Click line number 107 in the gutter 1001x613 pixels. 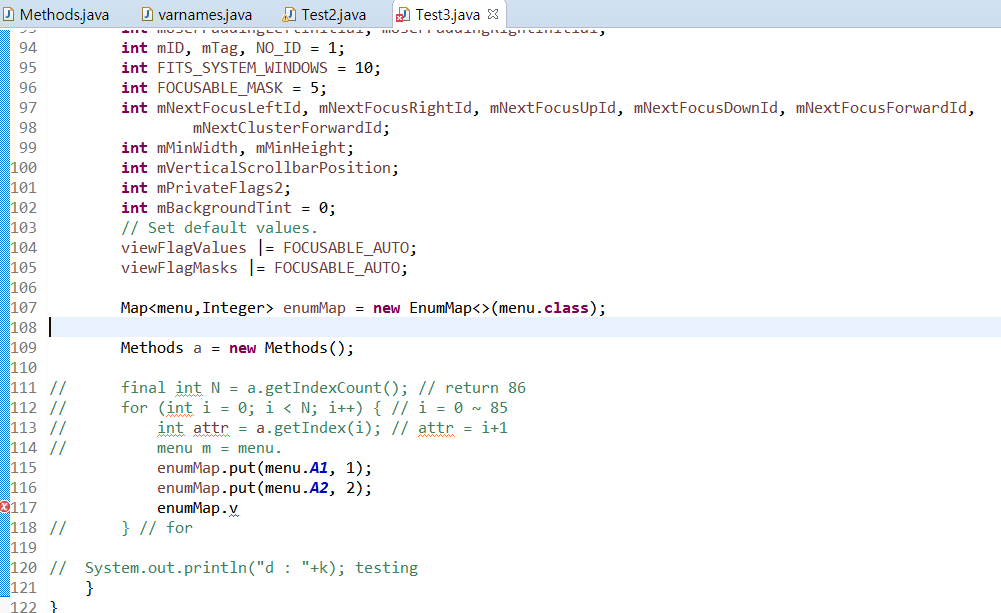point(24,308)
